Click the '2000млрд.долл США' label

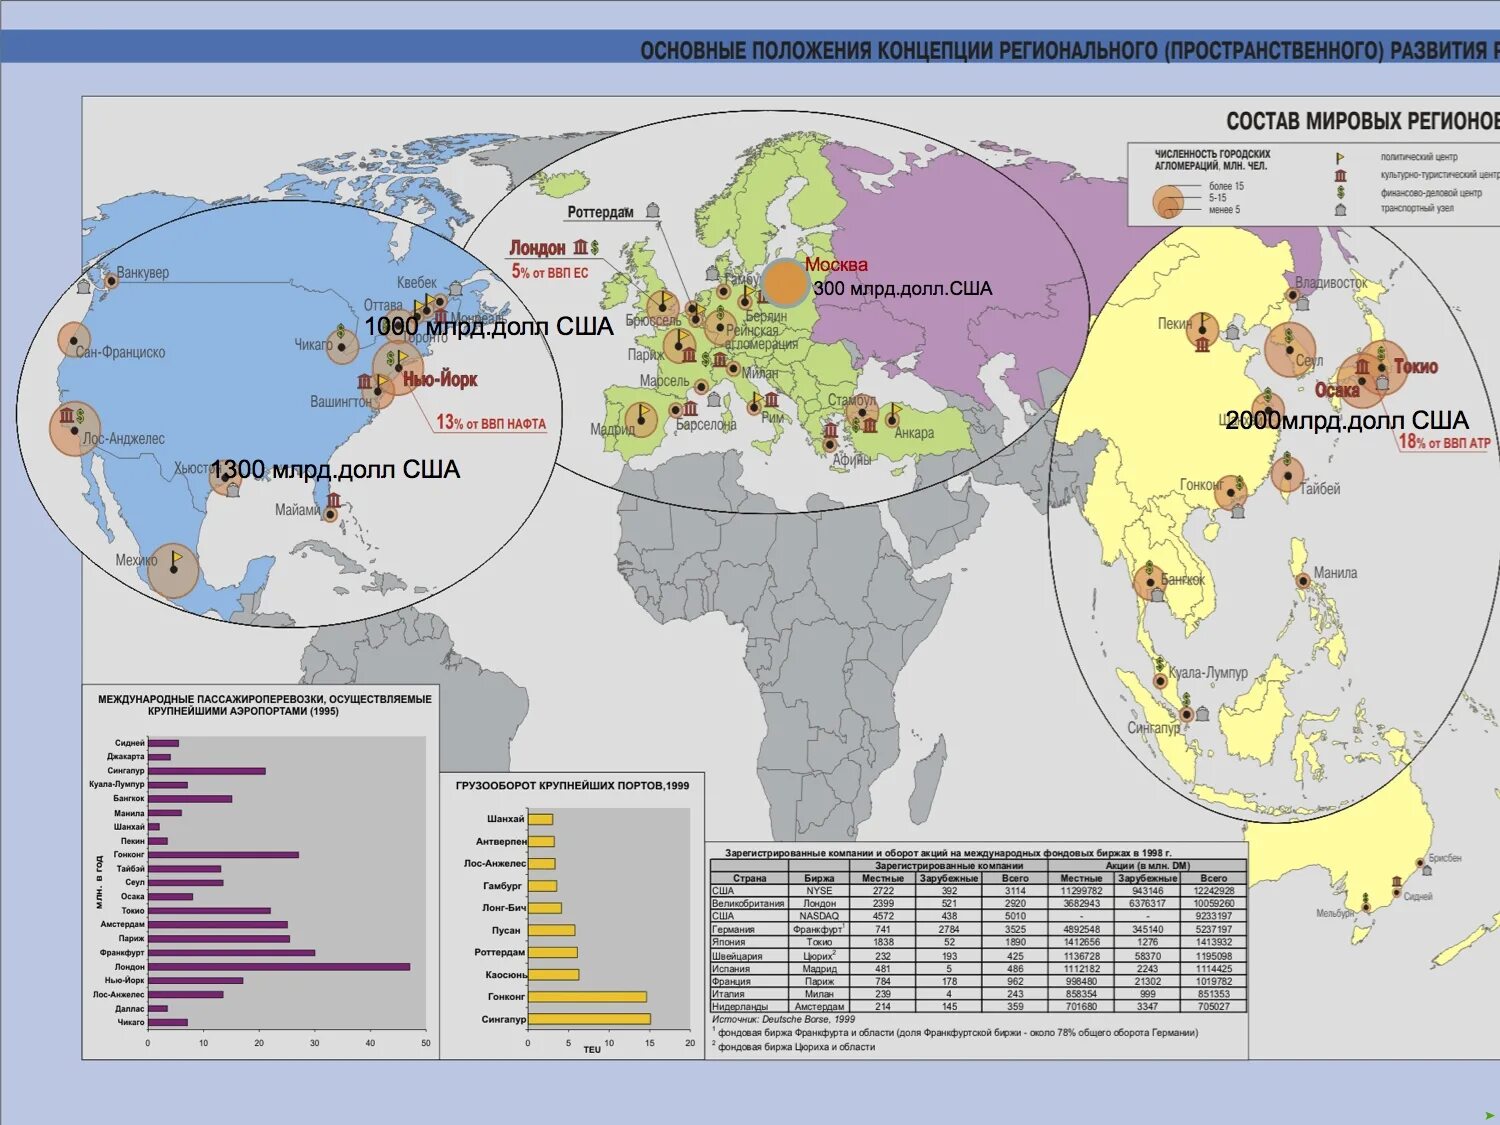point(1347,421)
